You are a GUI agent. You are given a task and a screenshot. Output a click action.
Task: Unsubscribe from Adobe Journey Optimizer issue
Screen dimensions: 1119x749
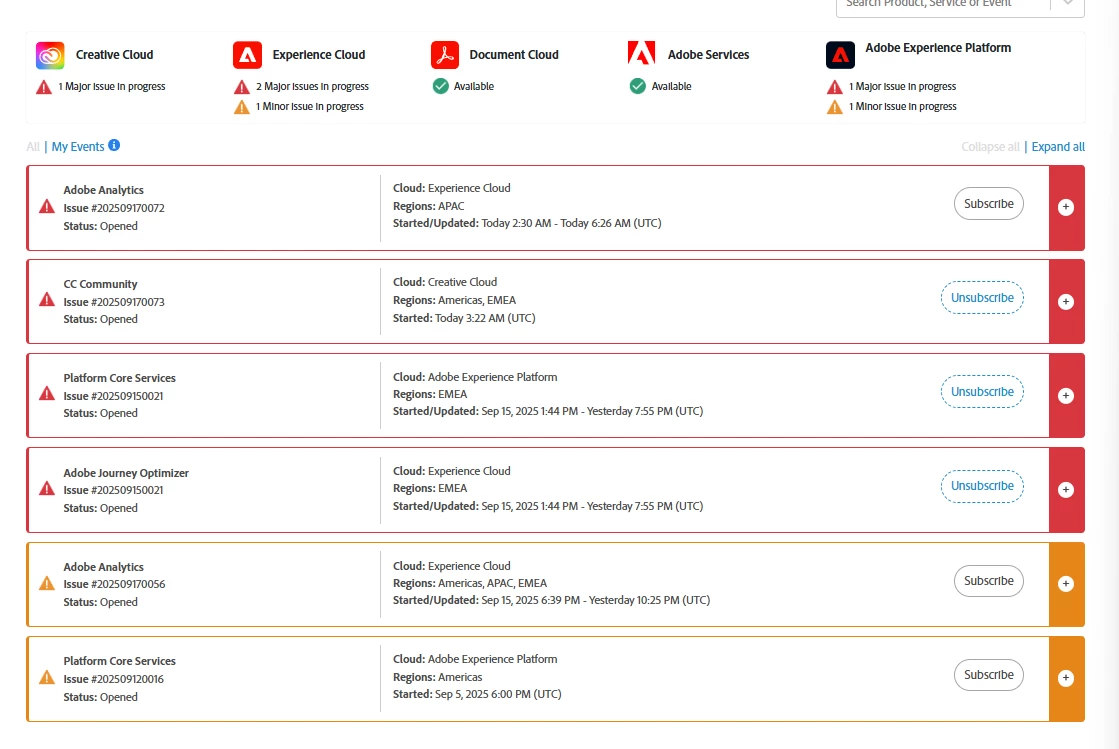[x=982, y=486]
